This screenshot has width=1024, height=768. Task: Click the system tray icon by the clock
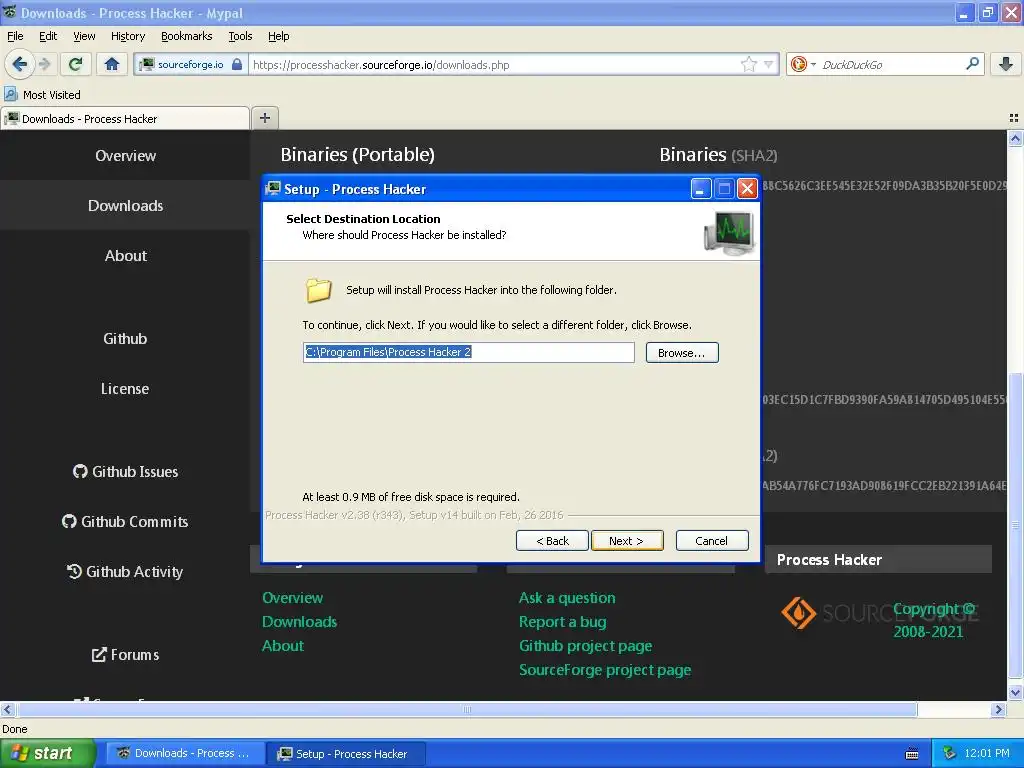point(950,753)
